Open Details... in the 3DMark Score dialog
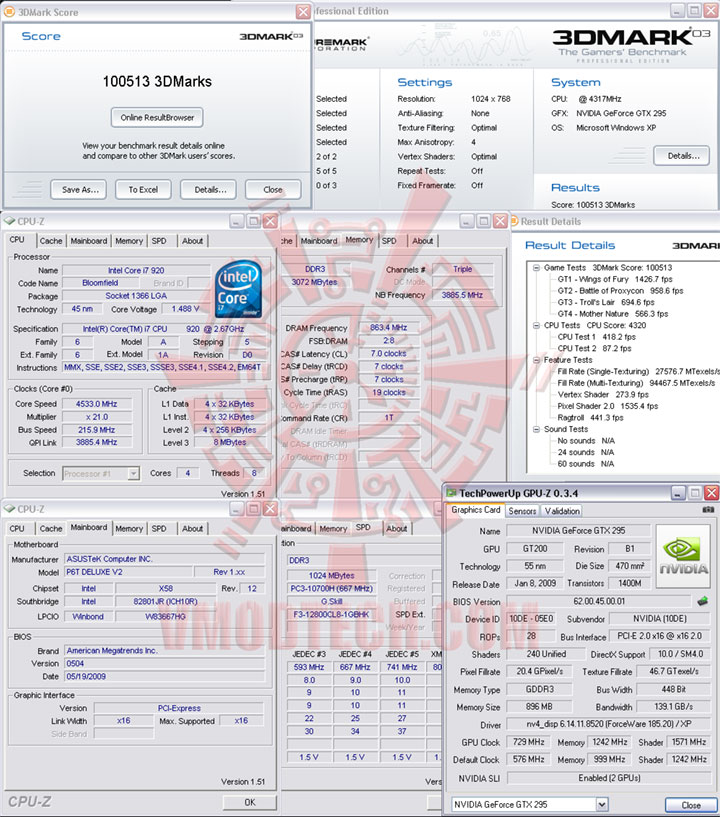This screenshot has width=720, height=817. click(x=210, y=190)
